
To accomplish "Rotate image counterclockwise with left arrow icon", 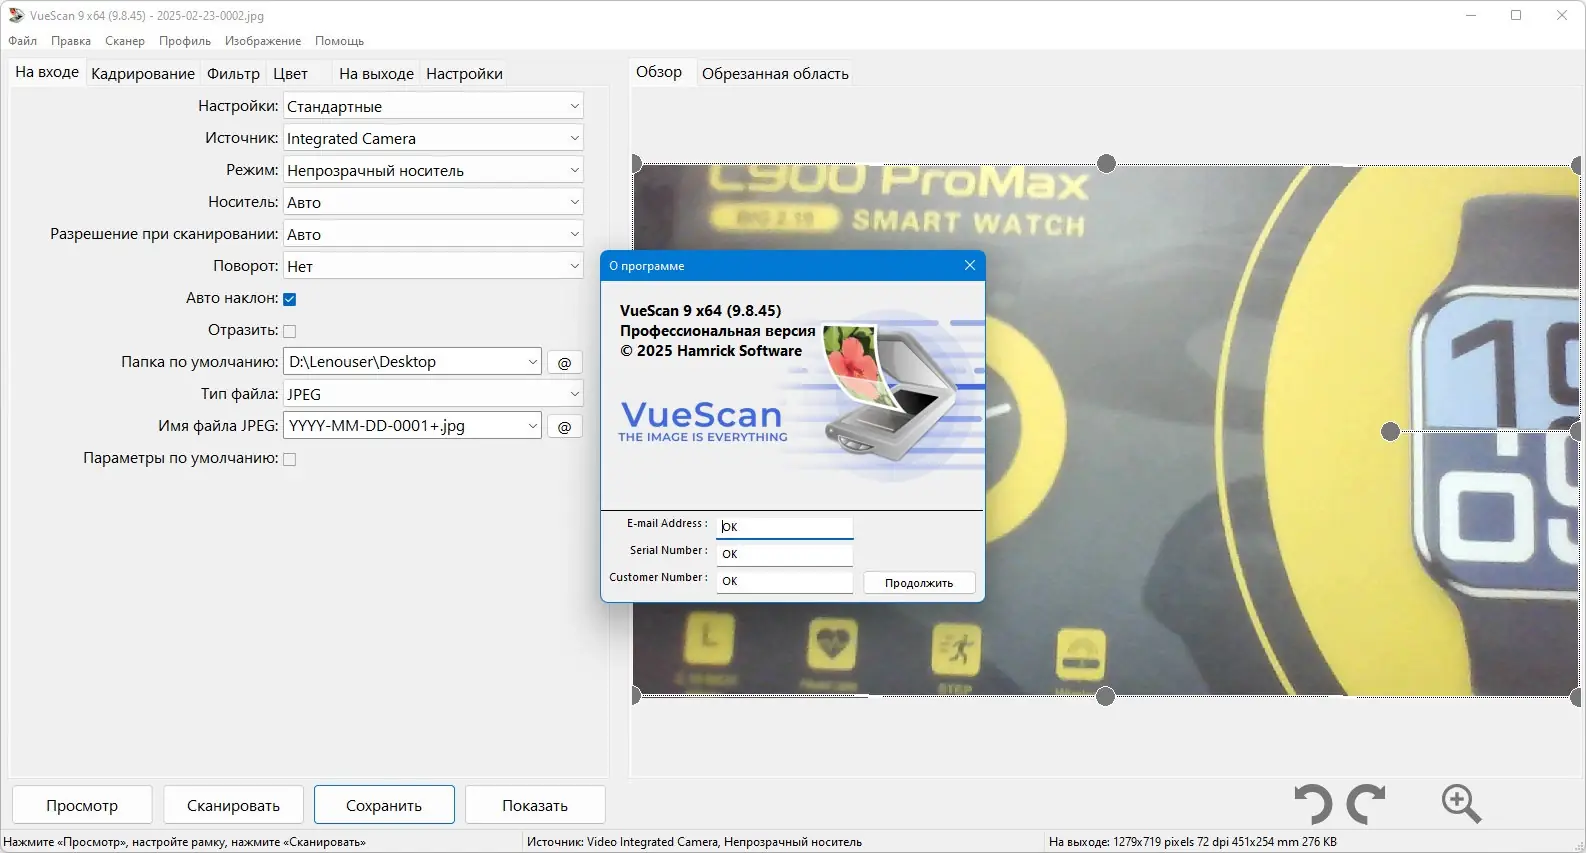I will point(1313,804).
